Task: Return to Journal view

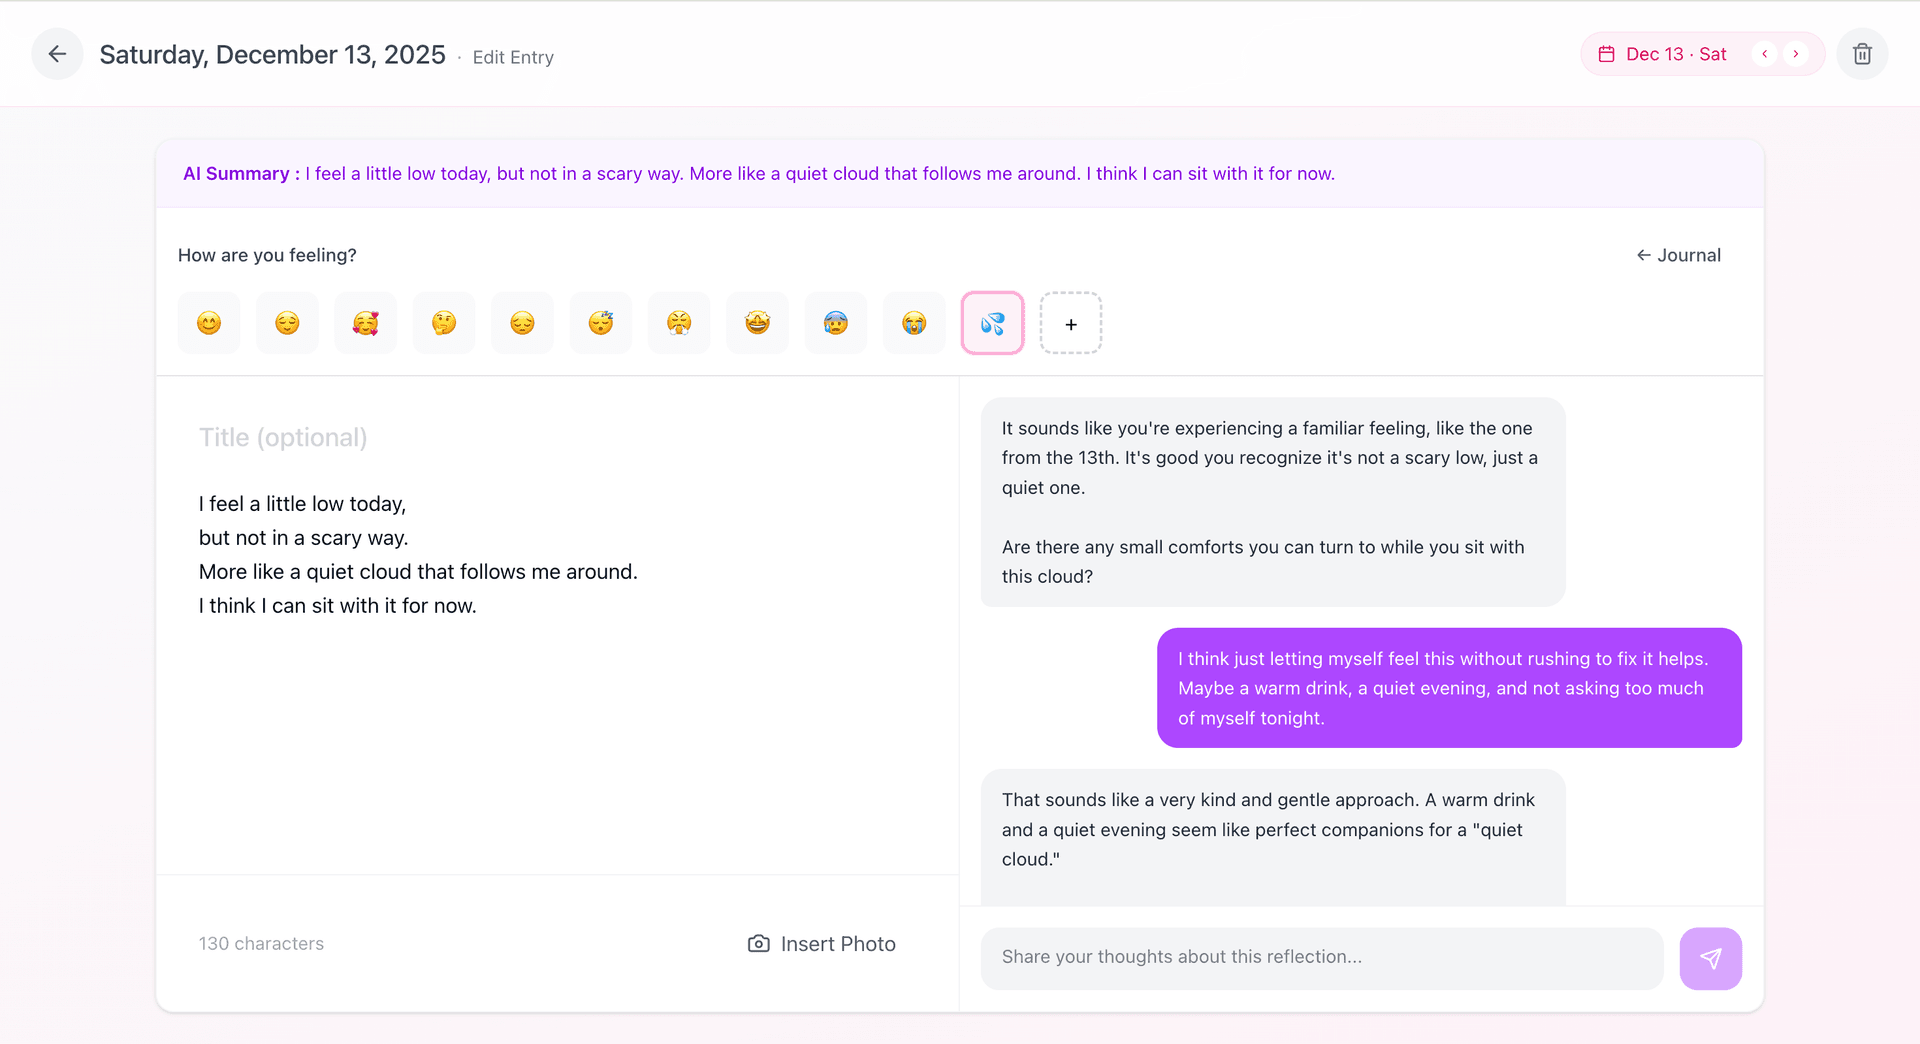Action: 1679,255
